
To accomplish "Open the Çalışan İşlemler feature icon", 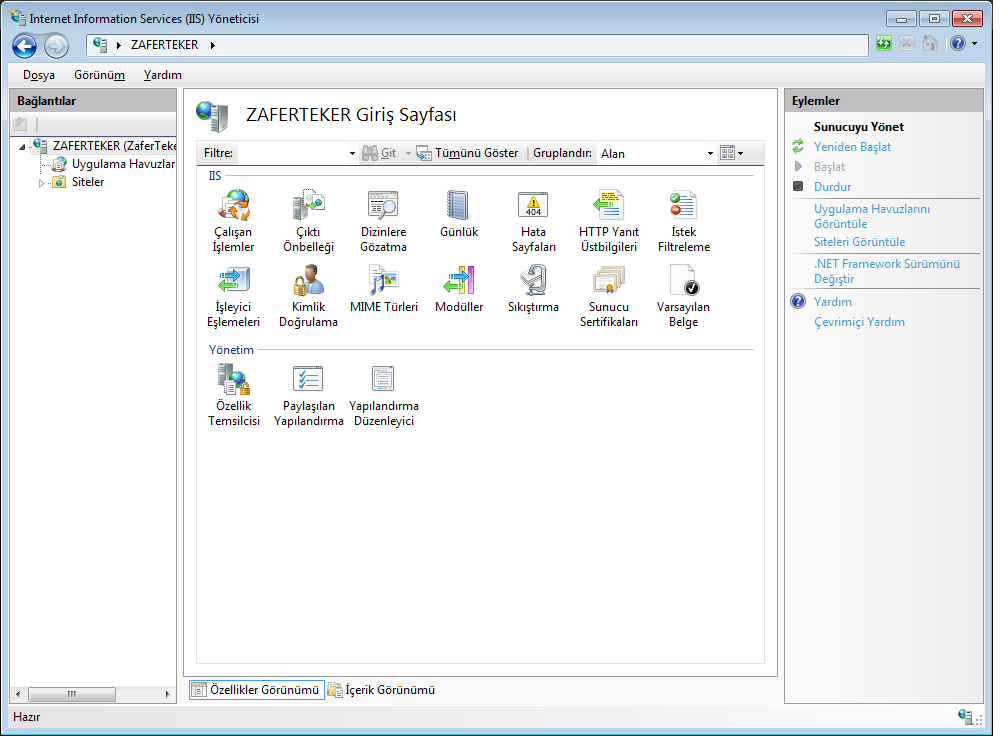I will (233, 221).
